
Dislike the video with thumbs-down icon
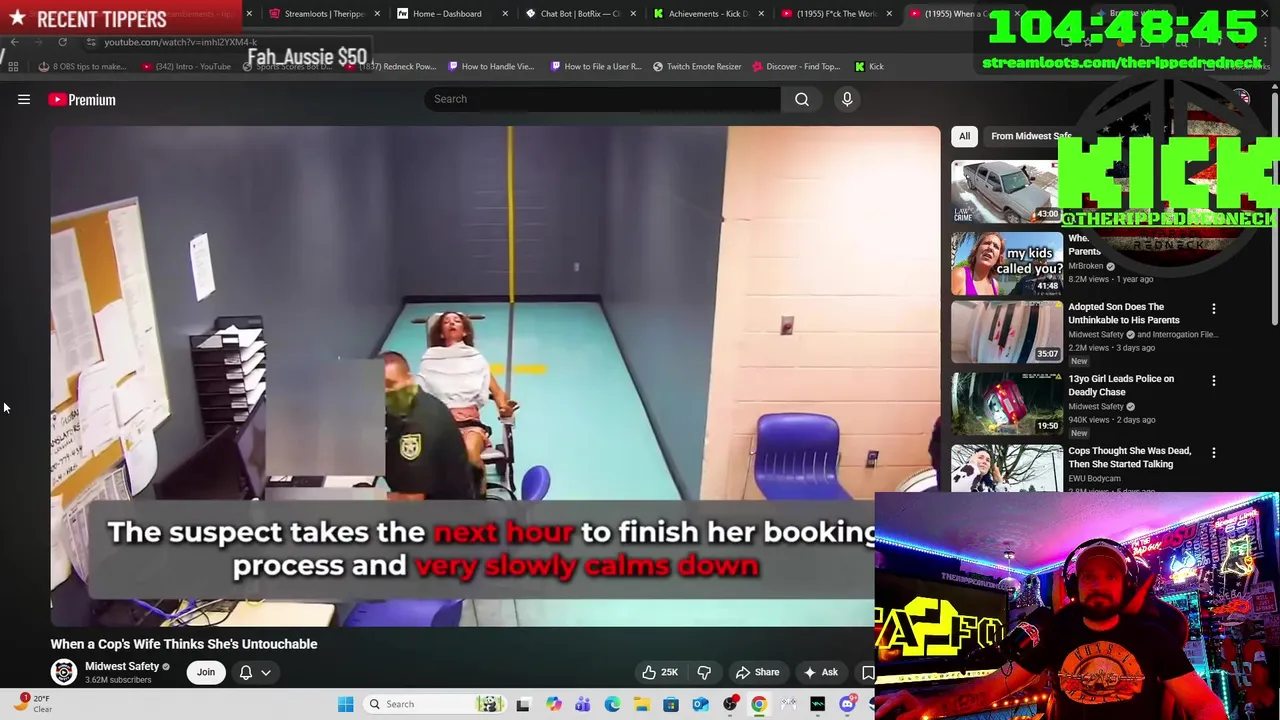[704, 672]
